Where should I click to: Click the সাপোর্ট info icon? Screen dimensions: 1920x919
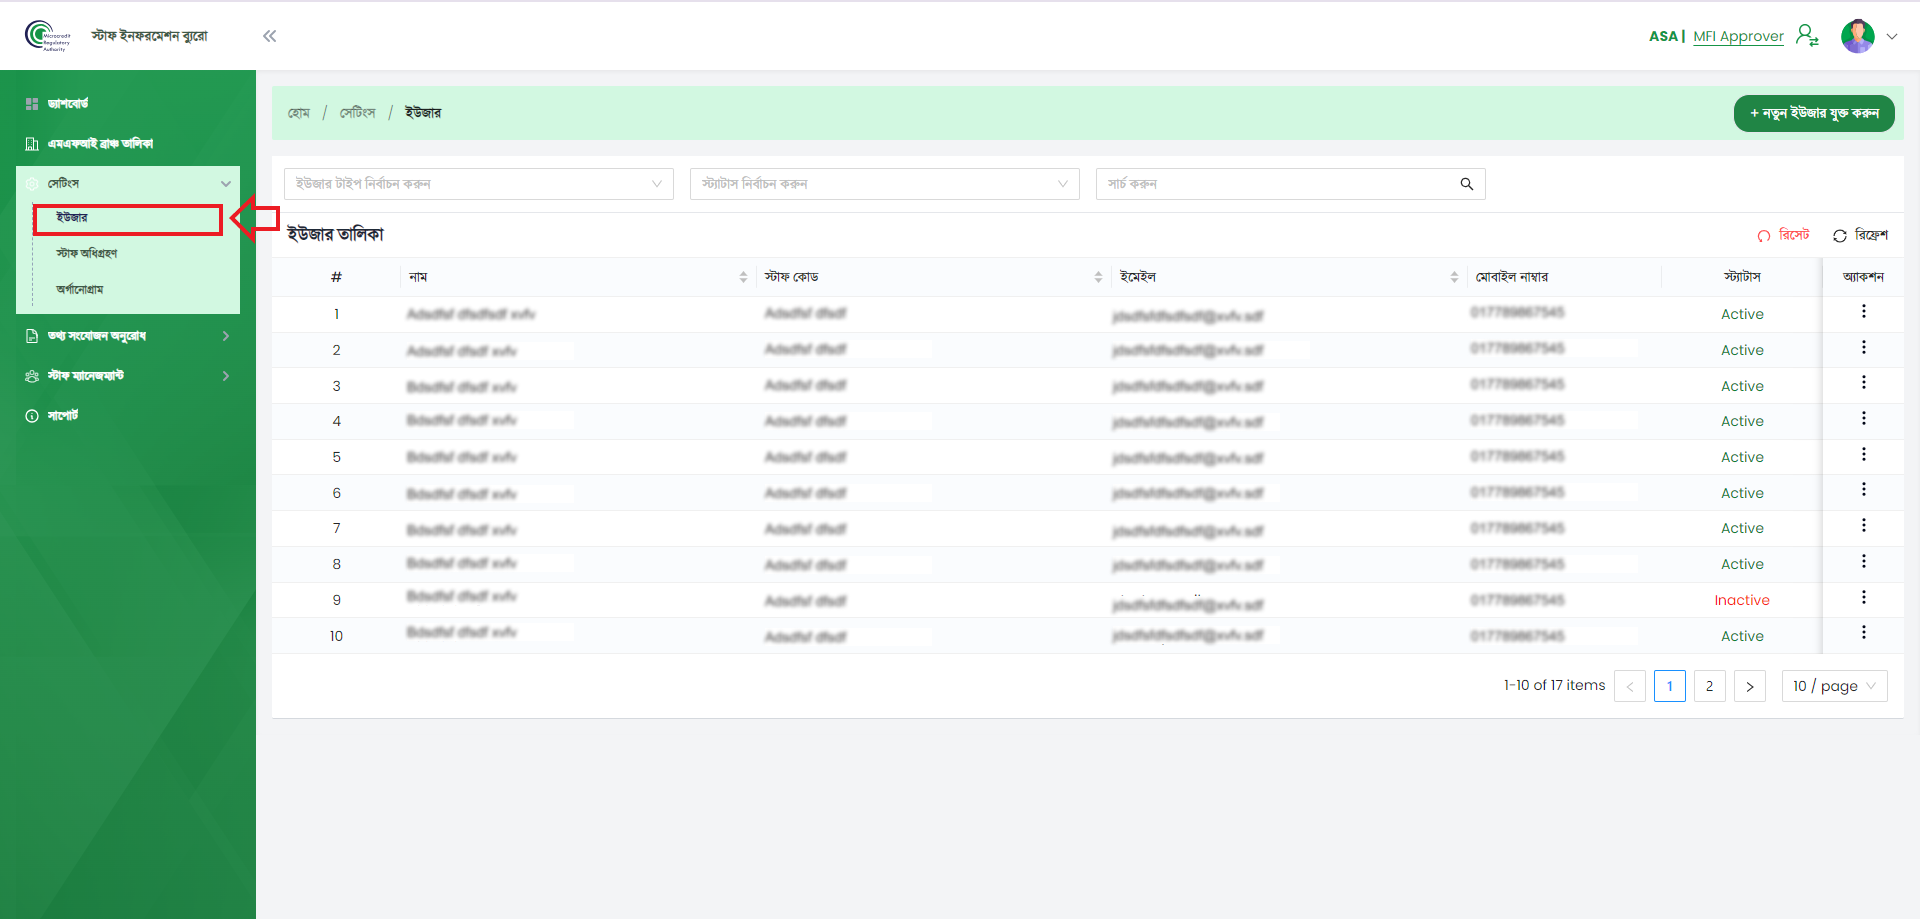(32, 416)
